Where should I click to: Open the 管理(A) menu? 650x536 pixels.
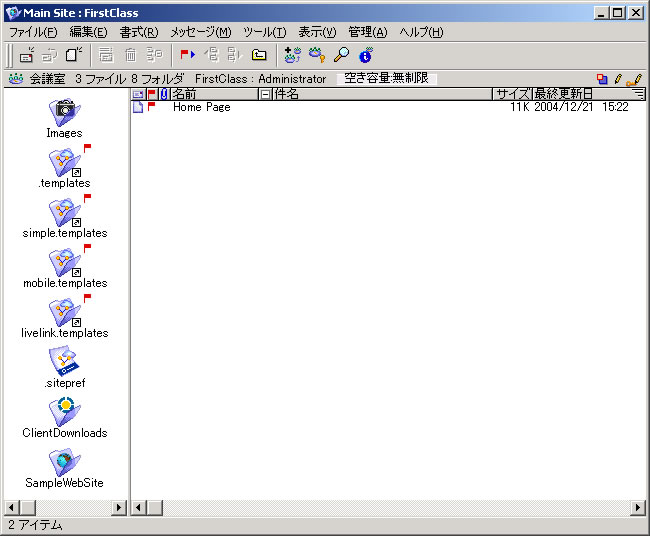368,32
